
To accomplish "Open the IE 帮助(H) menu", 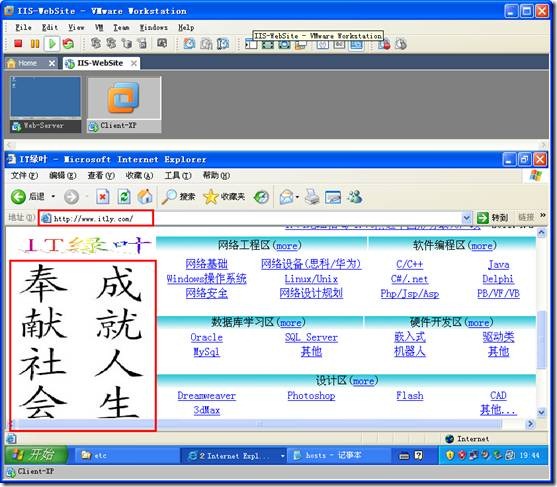I will (216, 175).
